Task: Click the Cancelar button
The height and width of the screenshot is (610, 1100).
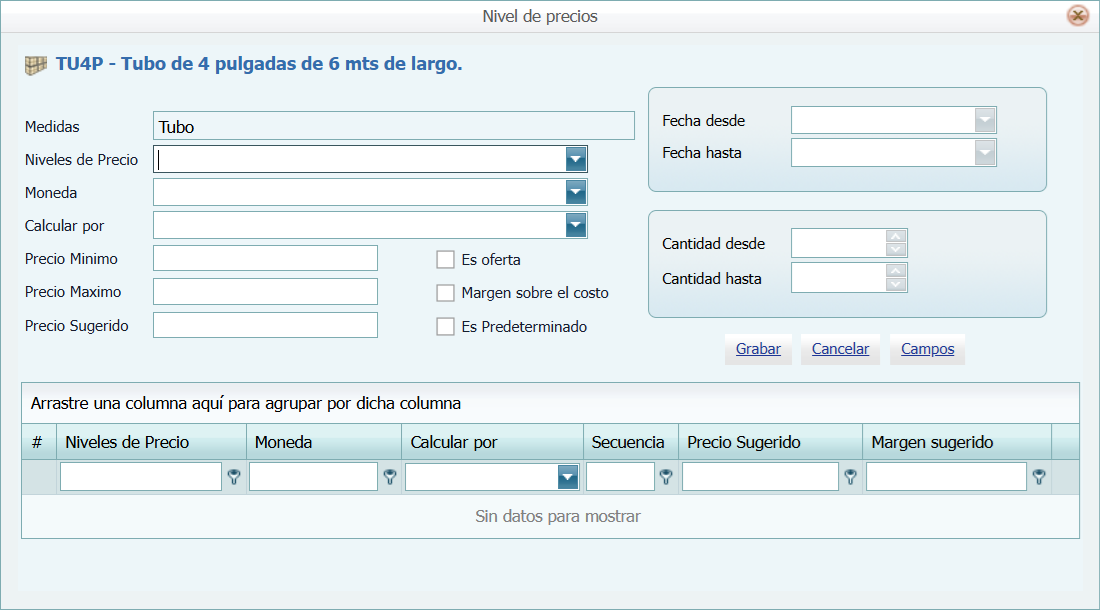Action: coord(840,348)
